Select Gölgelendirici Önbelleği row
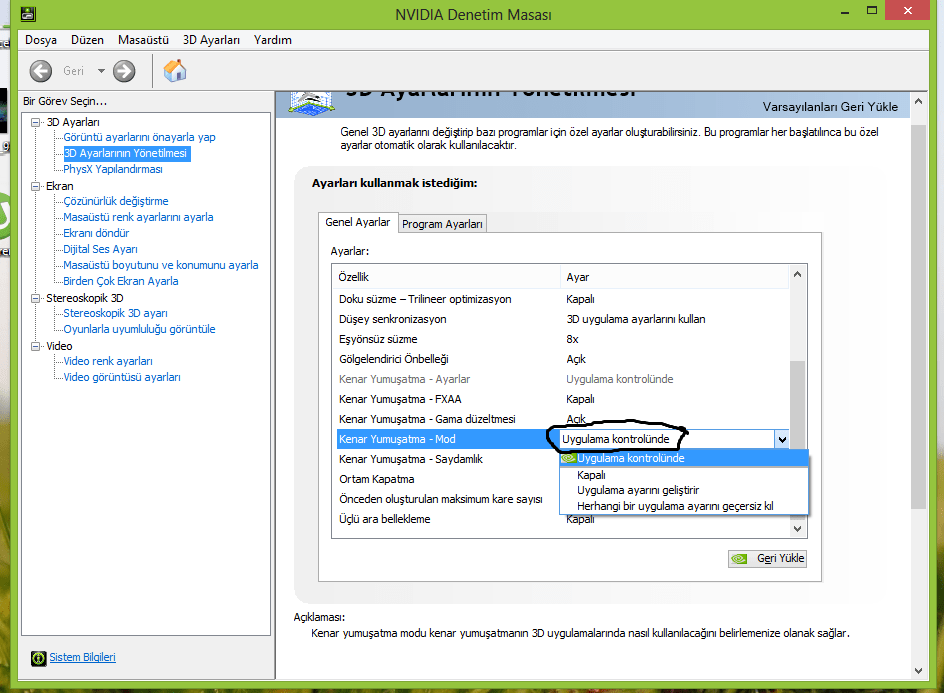 click(x=562, y=359)
